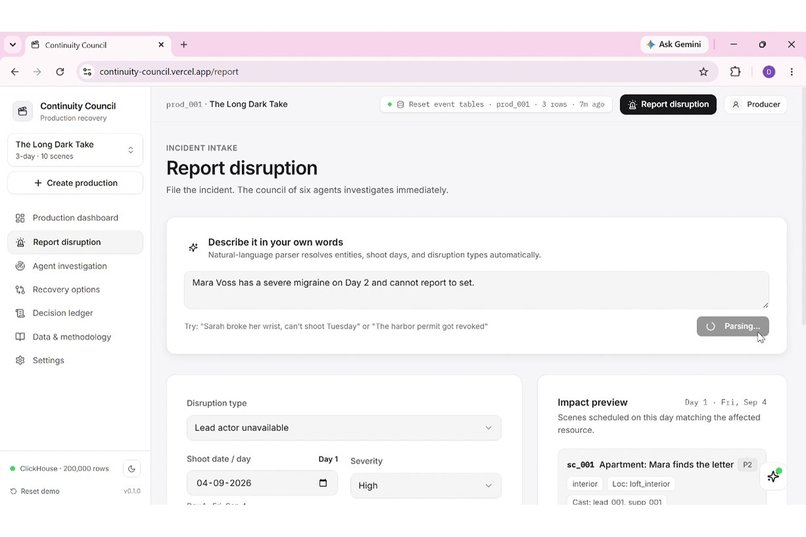Click the site information icon in address bar

(87, 72)
